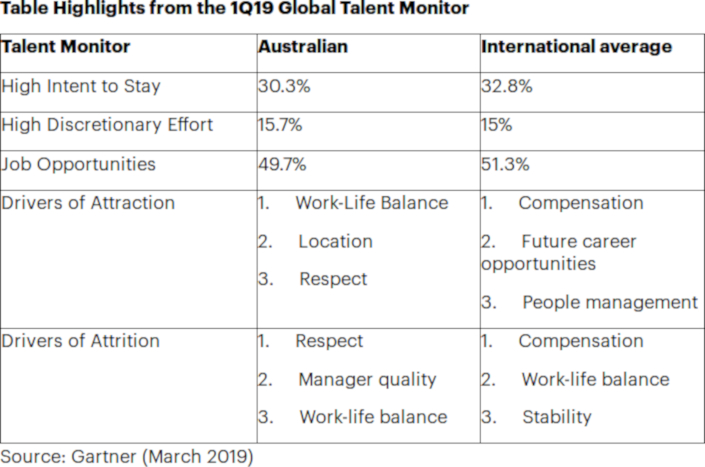Screen dimensions: 705x467
Task: Select the 30.3% cell
Action: [285, 86]
